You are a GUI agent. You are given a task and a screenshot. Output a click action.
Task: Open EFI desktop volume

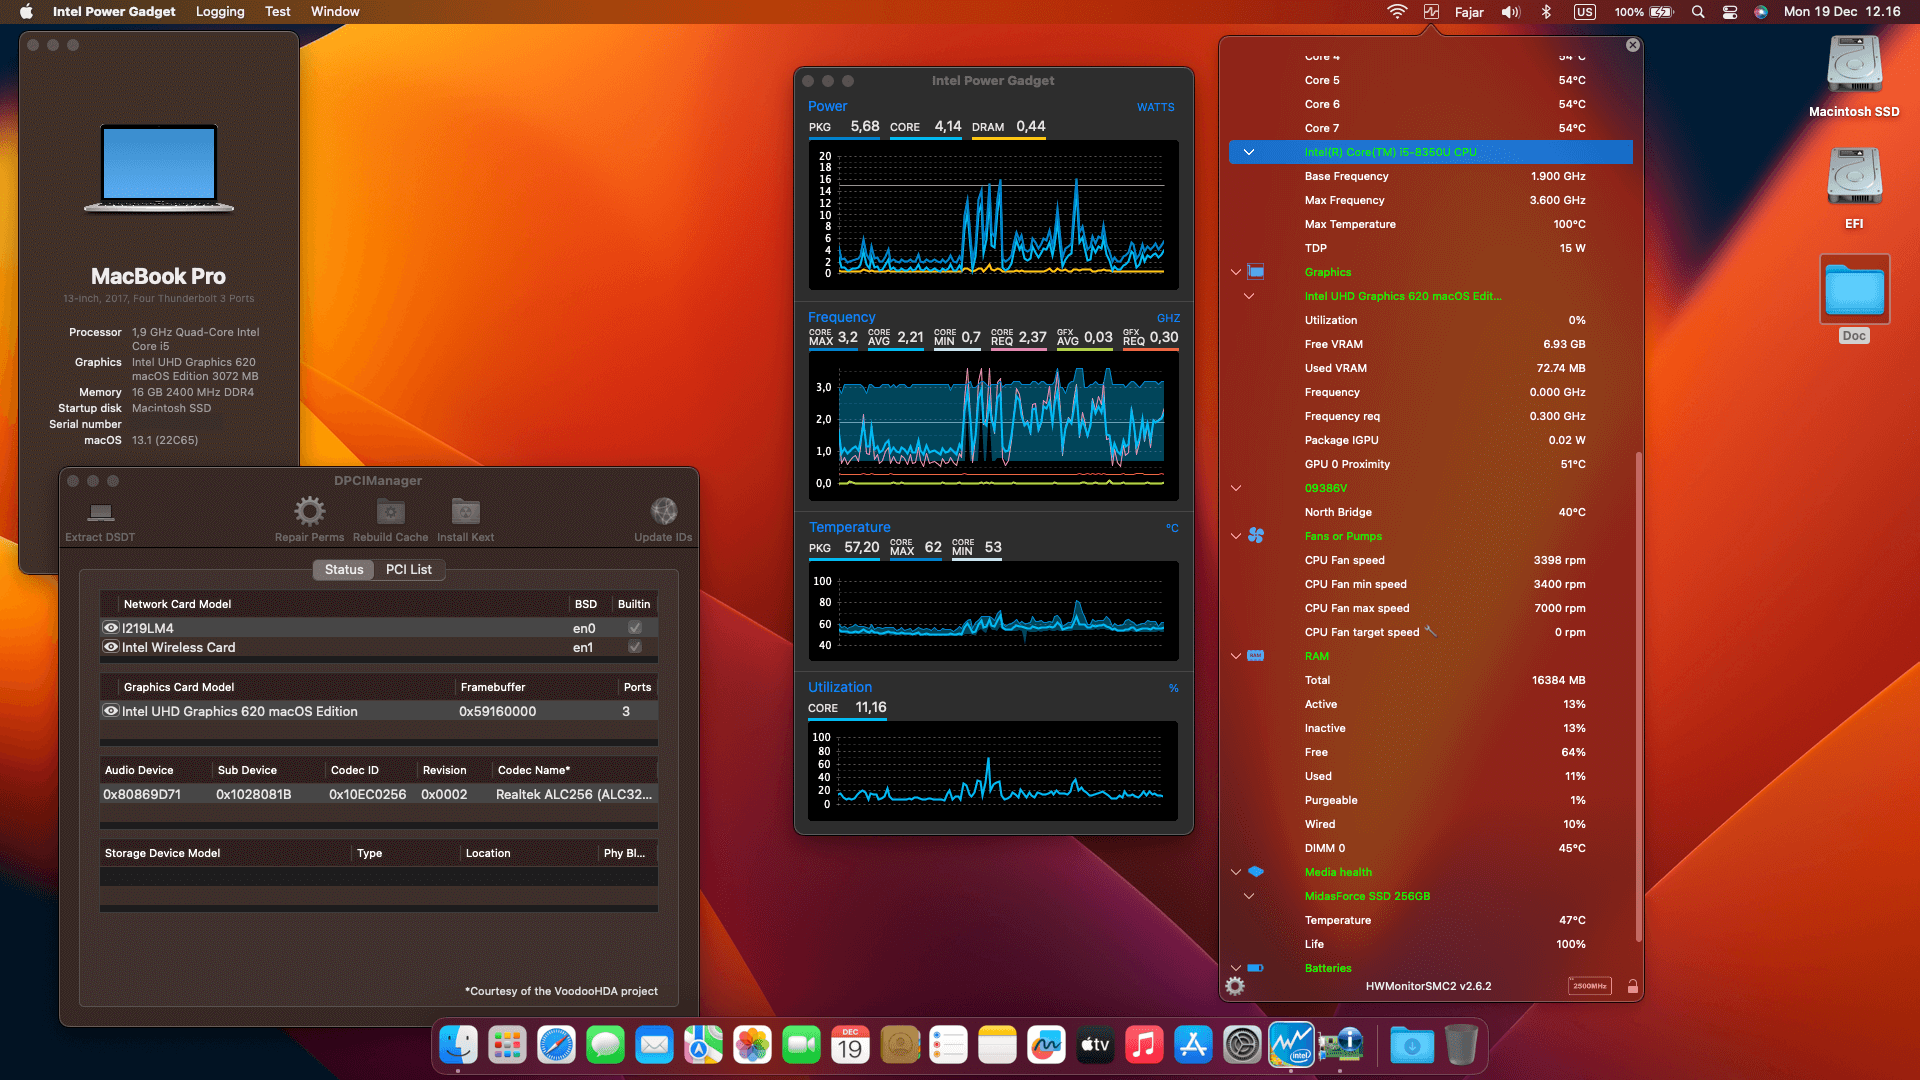(x=1854, y=177)
